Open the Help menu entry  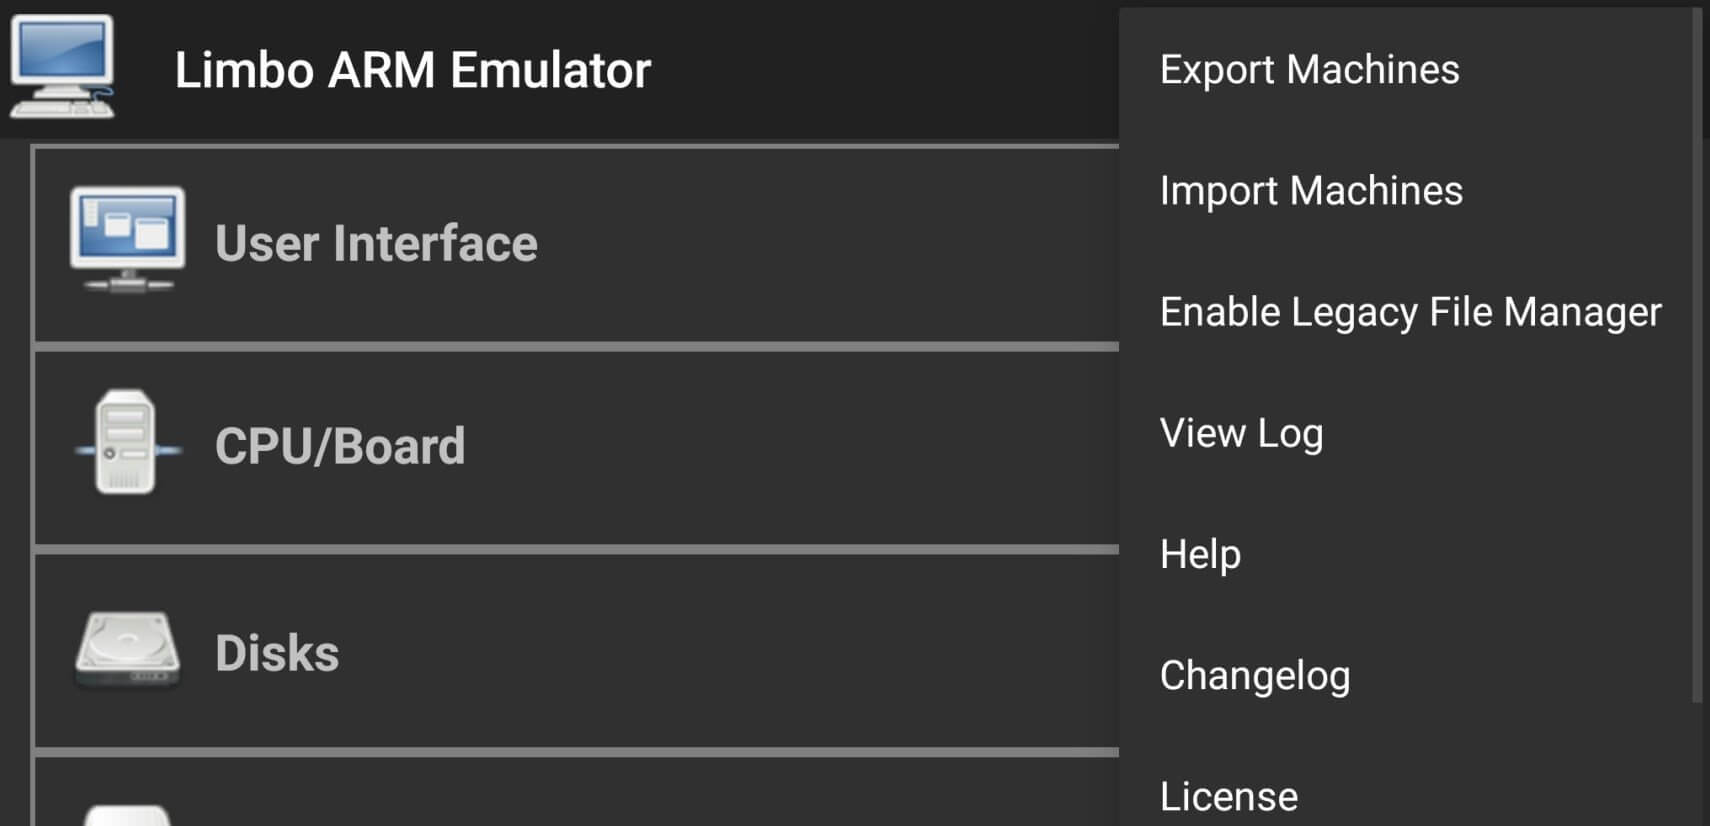[x=1200, y=554]
